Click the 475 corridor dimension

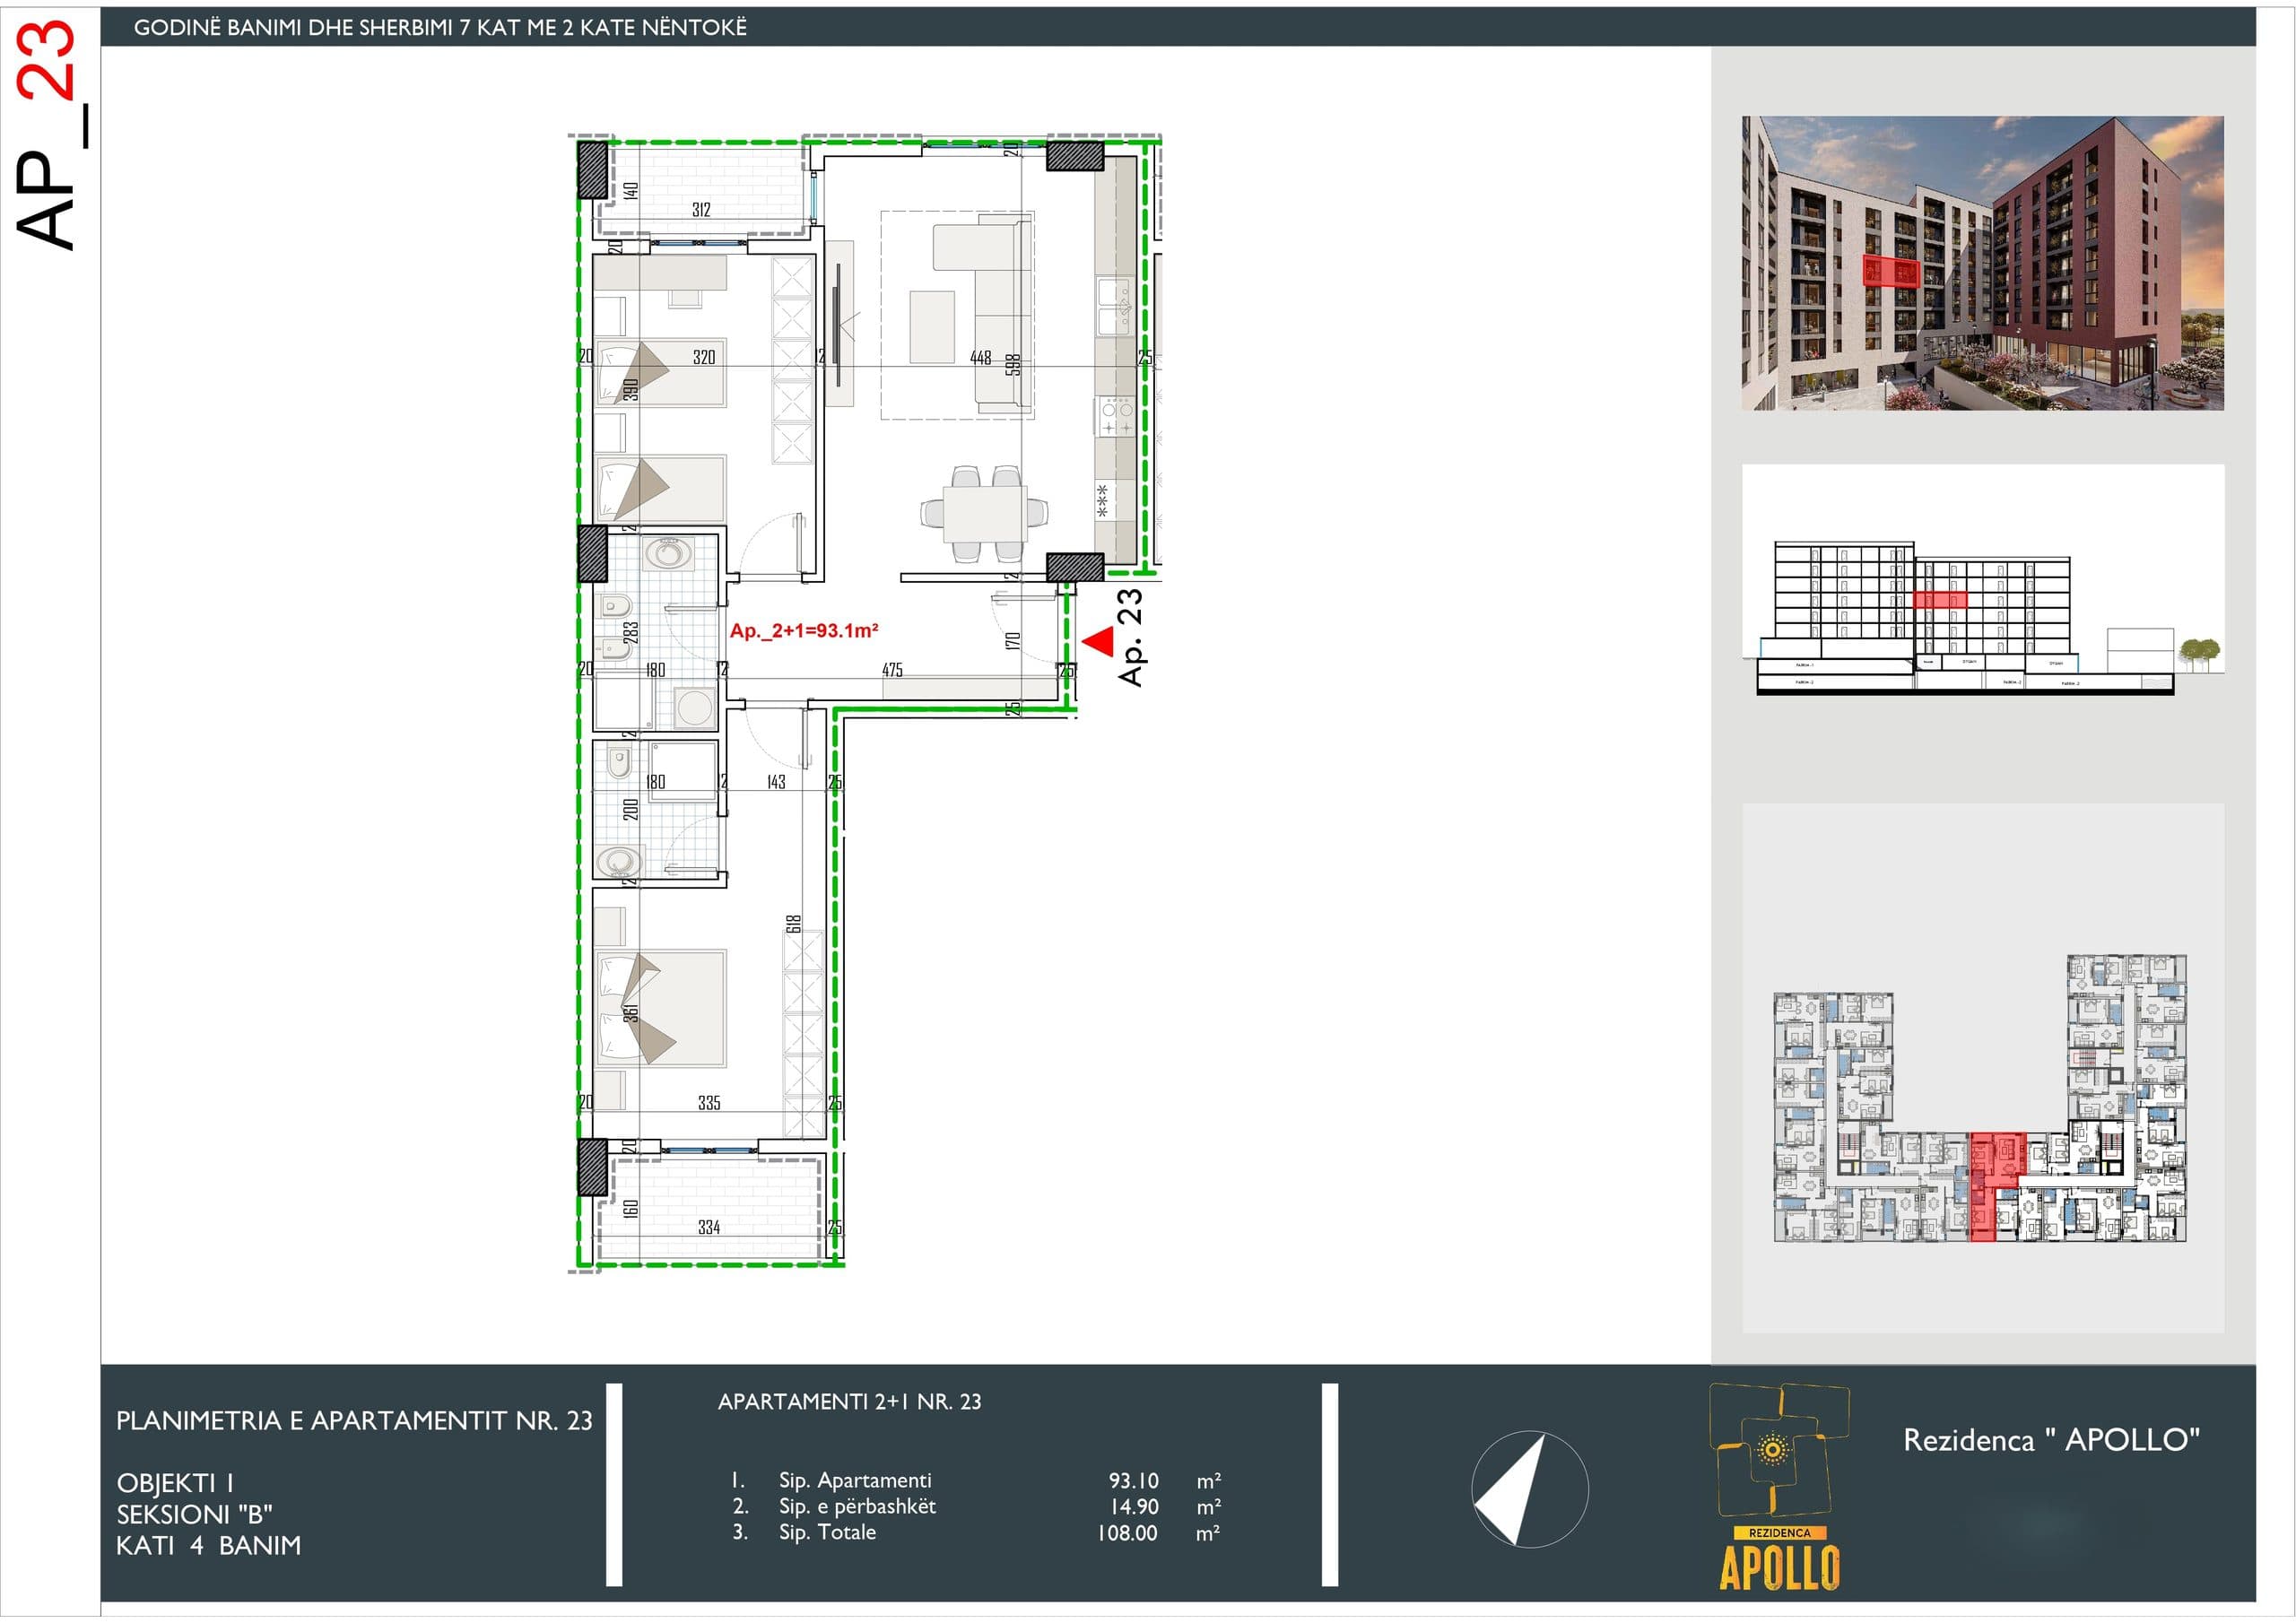[x=892, y=669]
